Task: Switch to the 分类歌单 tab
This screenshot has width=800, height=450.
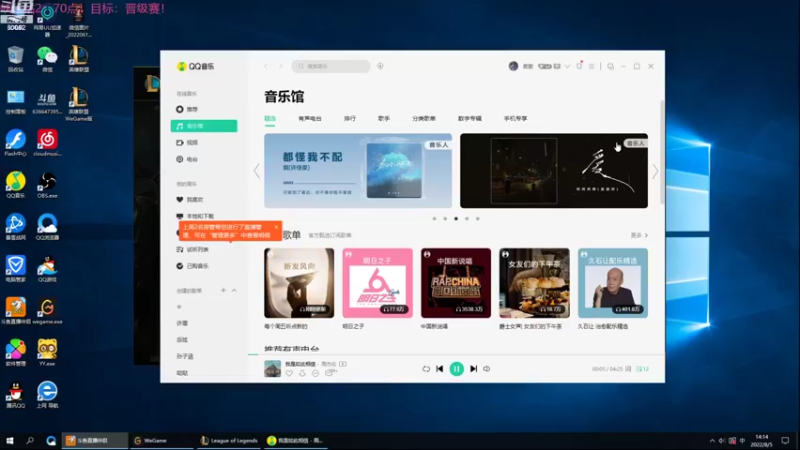Action: tap(424, 118)
